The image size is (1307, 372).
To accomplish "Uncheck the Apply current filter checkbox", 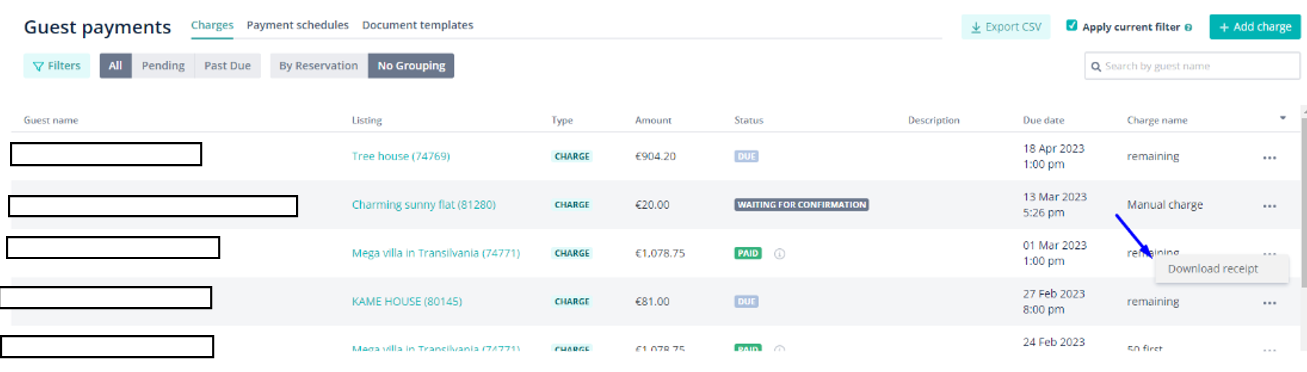I will (1072, 26).
